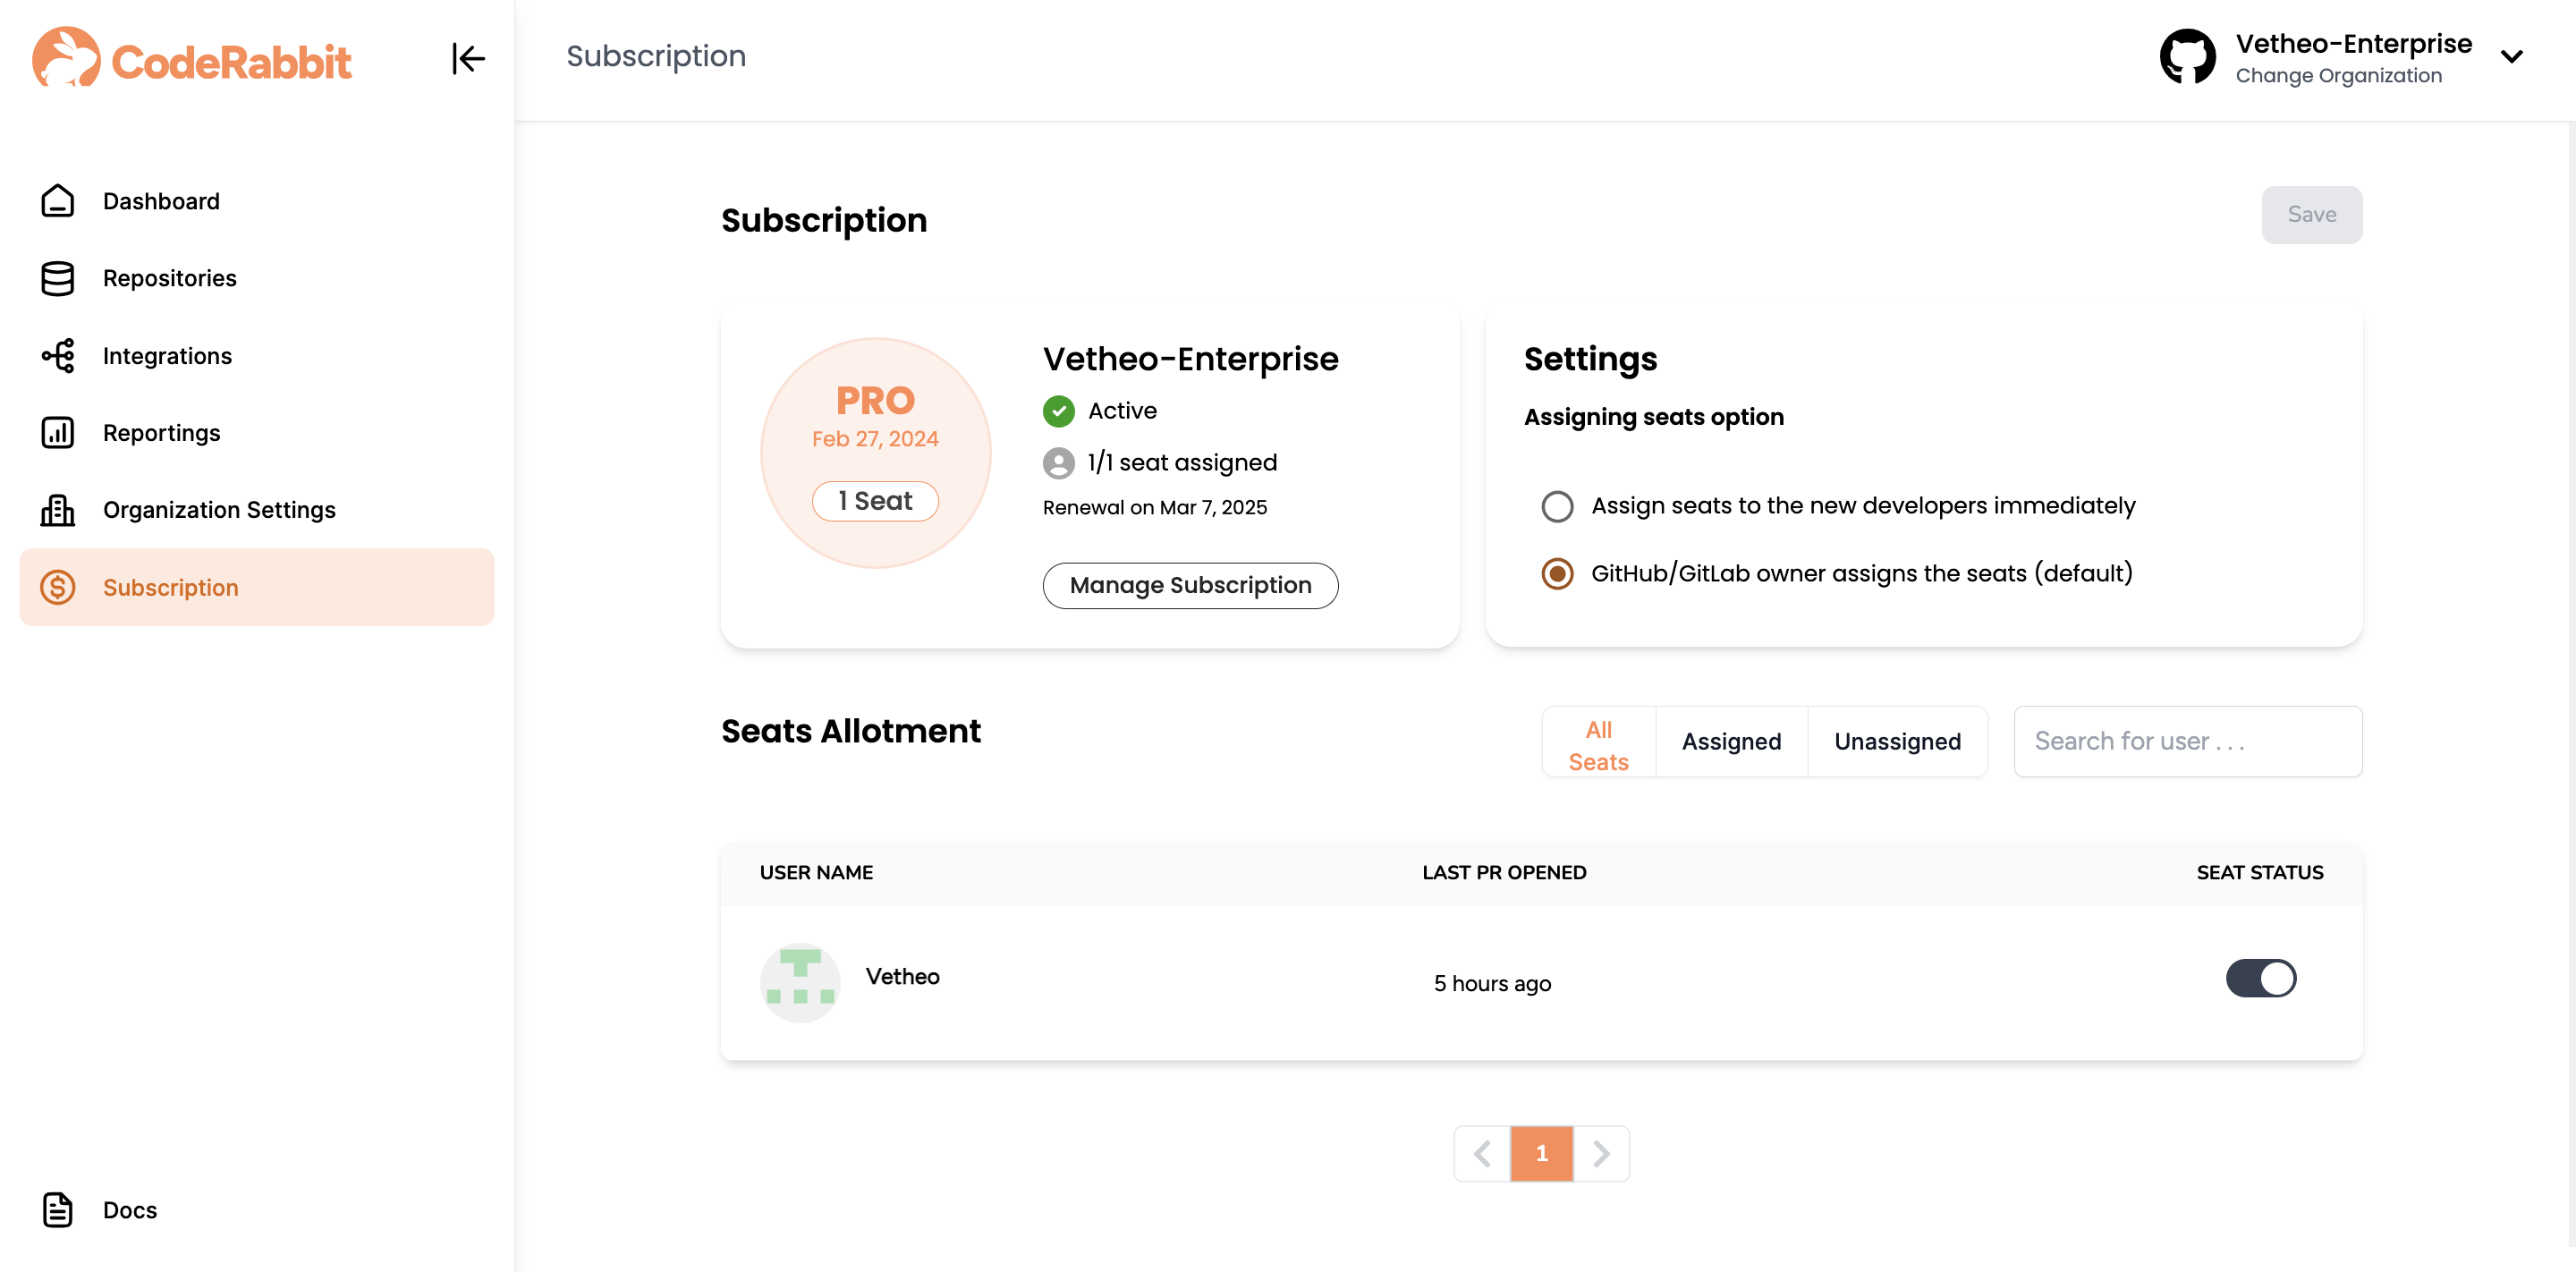Click the previous page chevron in pagination

[1481, 1153]
